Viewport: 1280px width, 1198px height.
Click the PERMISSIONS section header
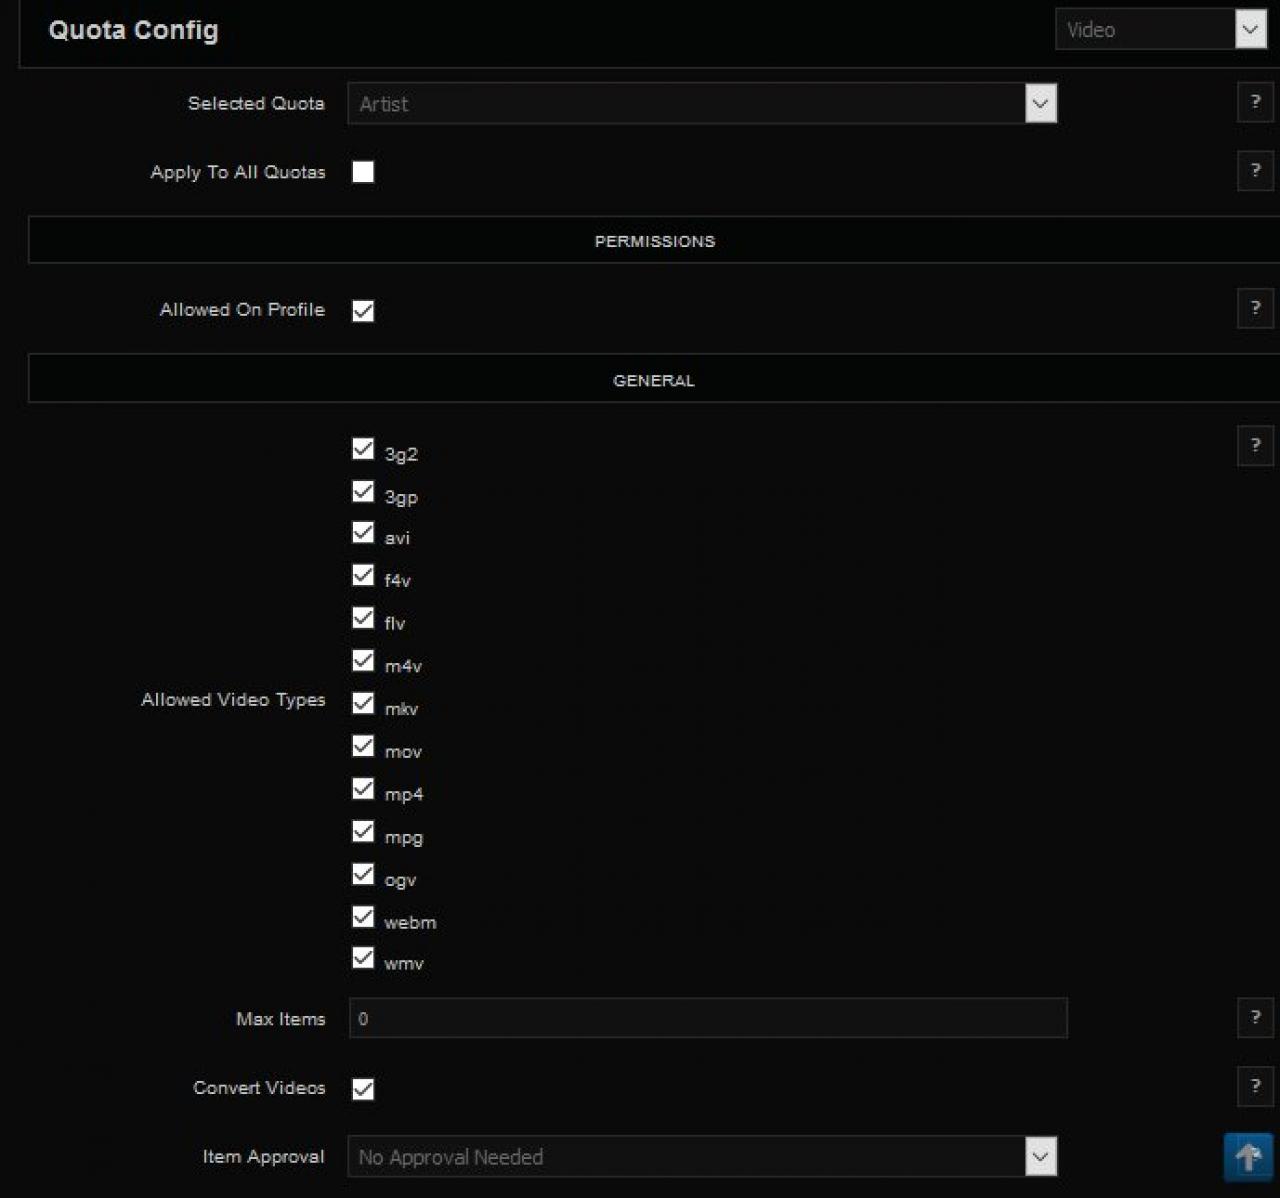[x=654, y=241]
